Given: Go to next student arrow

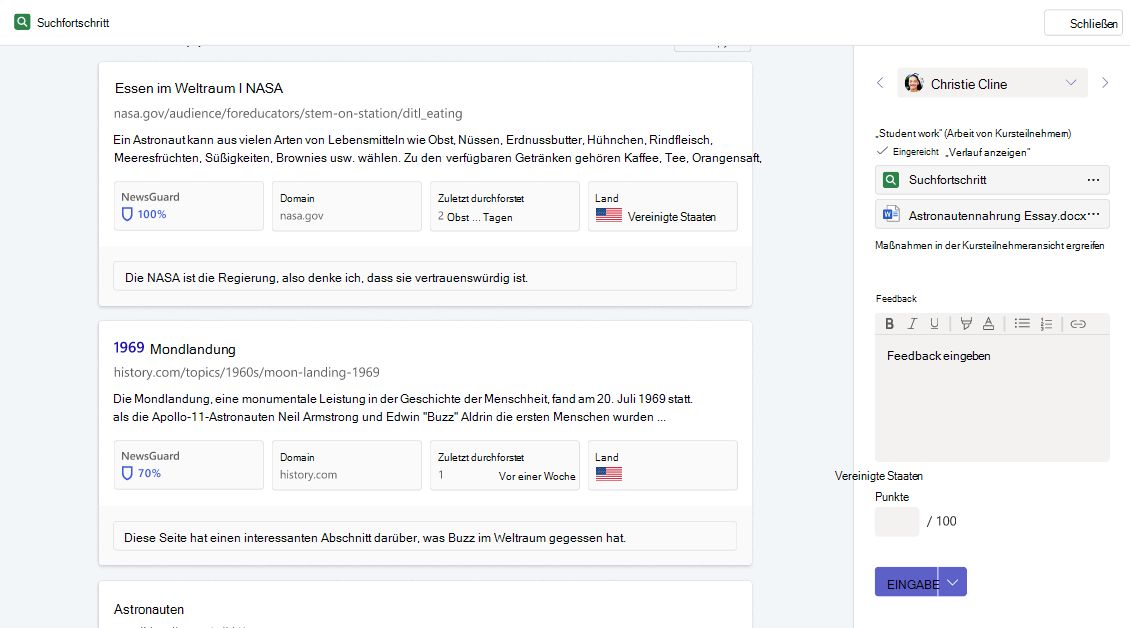Looking at the screenshot, I should click(x=1105, y=83).
